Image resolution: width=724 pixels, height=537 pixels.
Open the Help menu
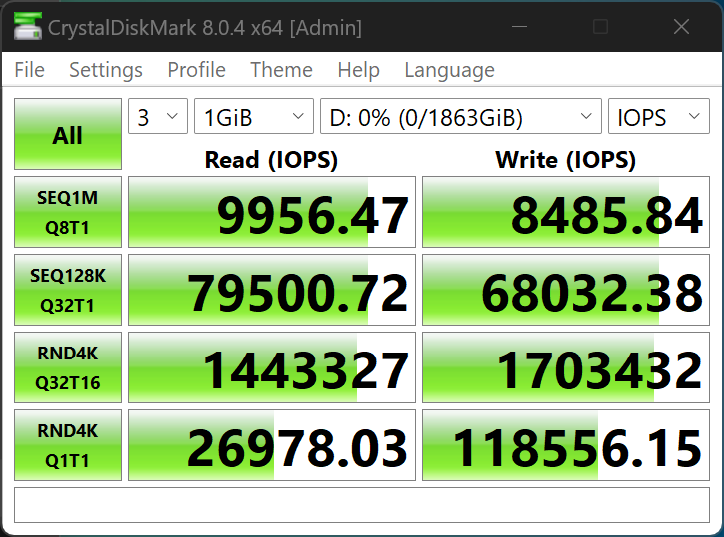[358, 70]
